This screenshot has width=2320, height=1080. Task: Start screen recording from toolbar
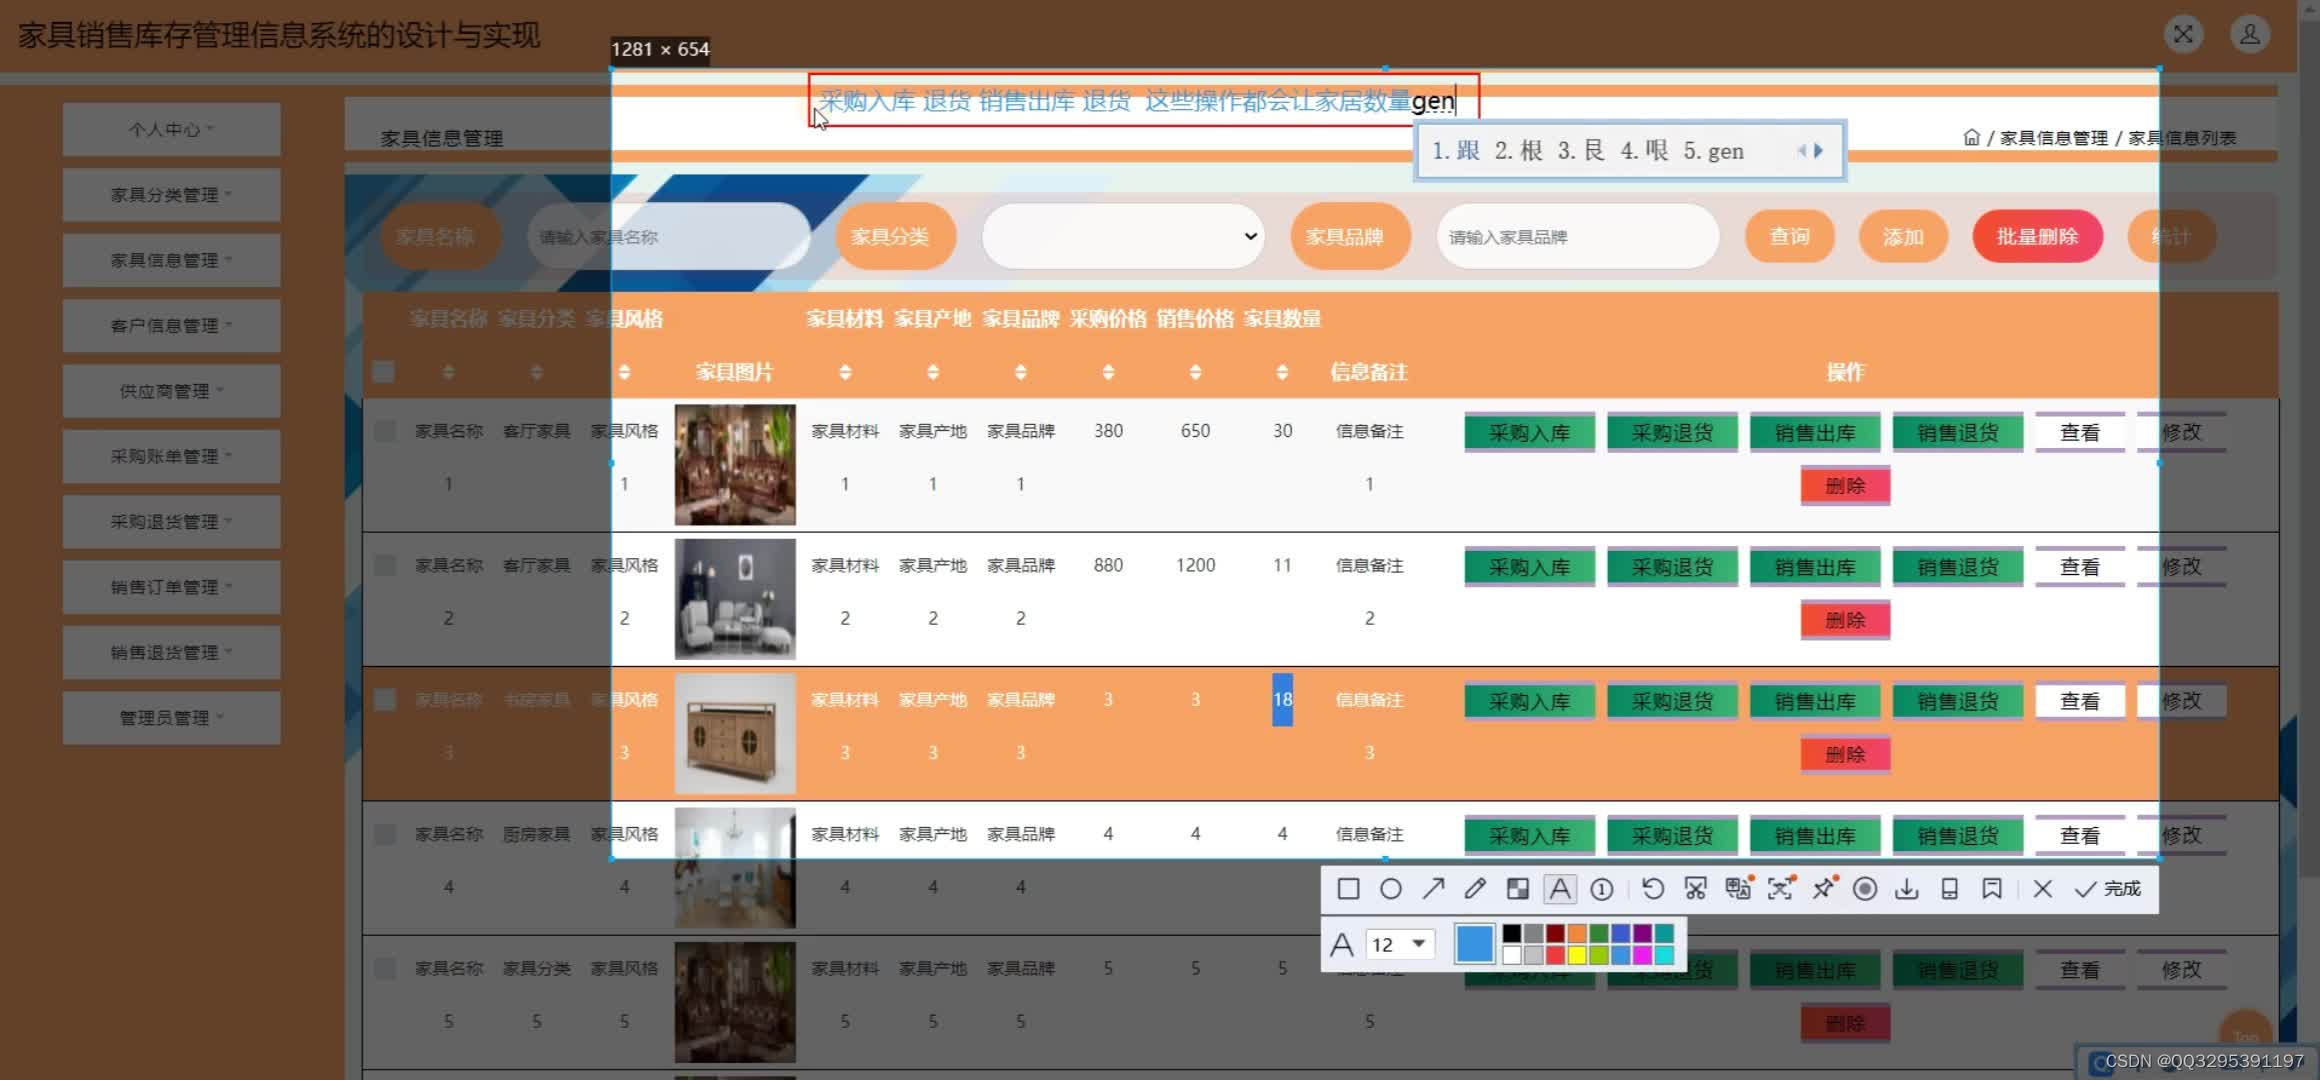tap(1865, 889)
